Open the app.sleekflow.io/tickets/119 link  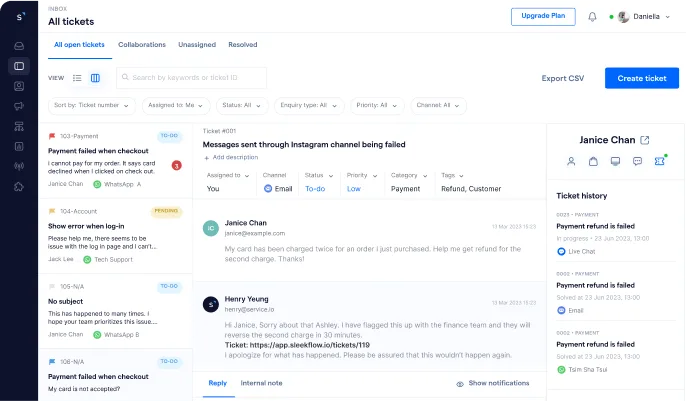310,345
